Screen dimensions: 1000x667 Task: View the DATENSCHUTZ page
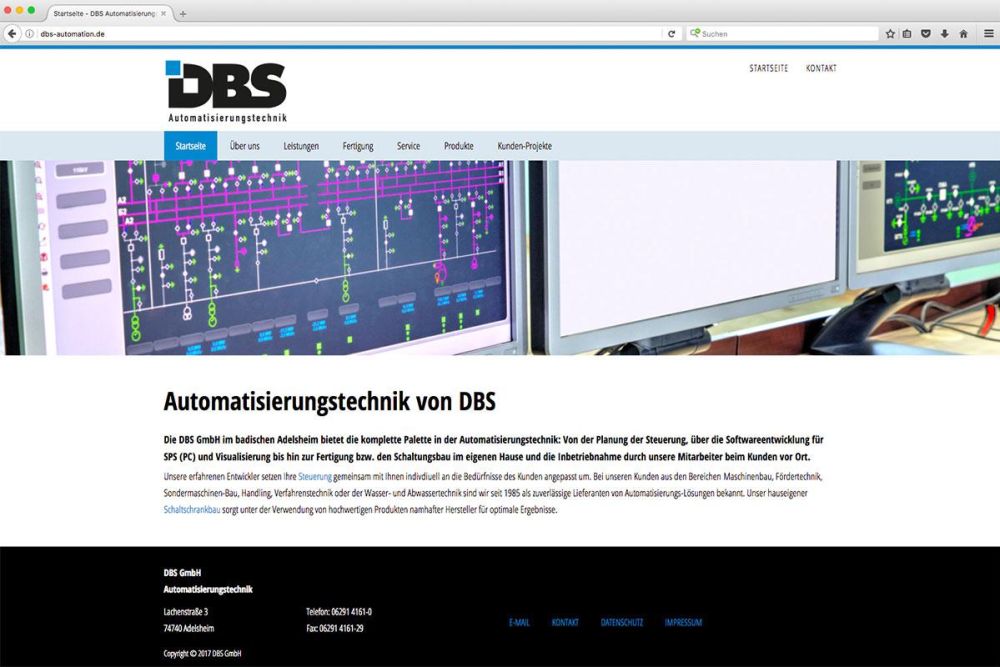pos(621,622)
